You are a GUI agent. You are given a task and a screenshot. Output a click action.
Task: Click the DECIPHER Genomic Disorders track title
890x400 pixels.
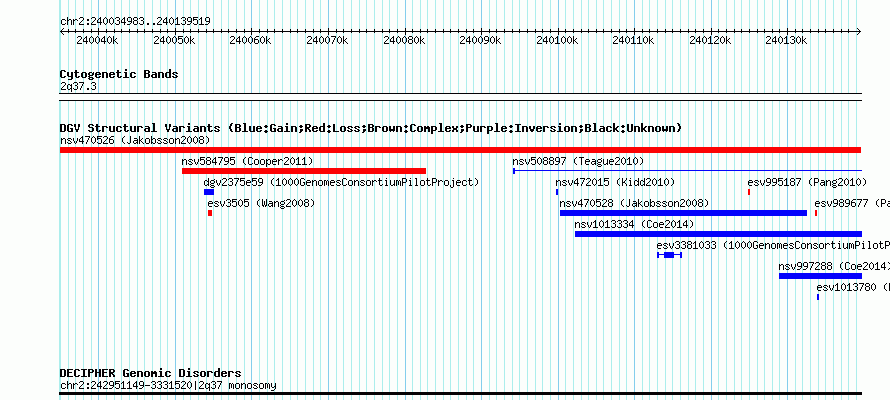(150, 373)
